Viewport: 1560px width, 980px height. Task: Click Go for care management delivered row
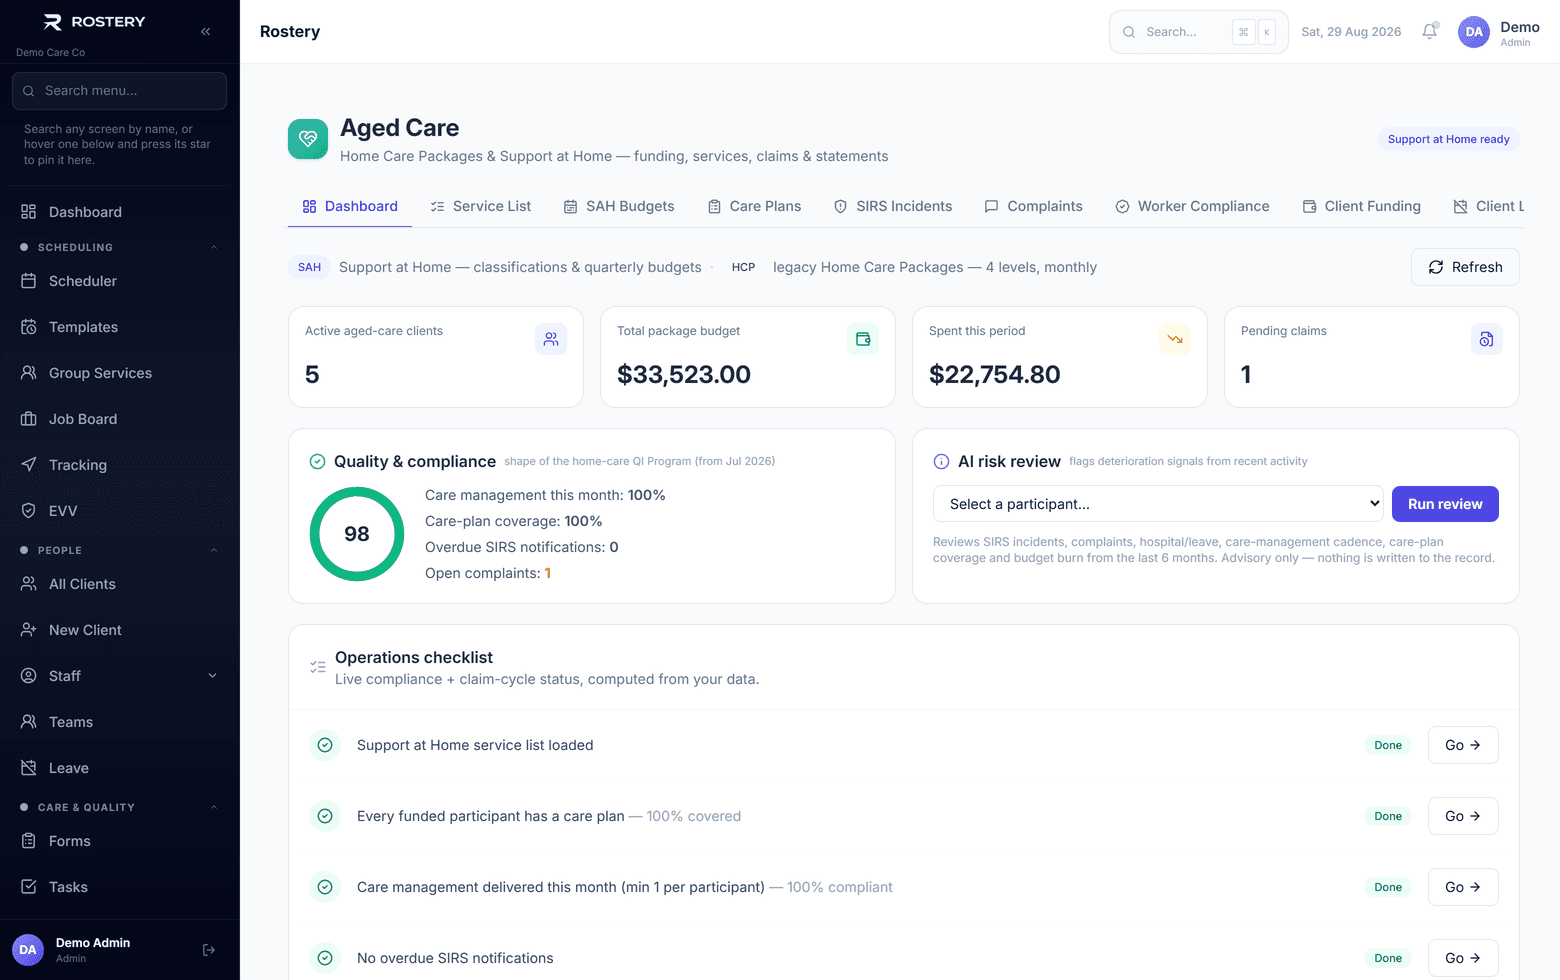click(1463, 887)
